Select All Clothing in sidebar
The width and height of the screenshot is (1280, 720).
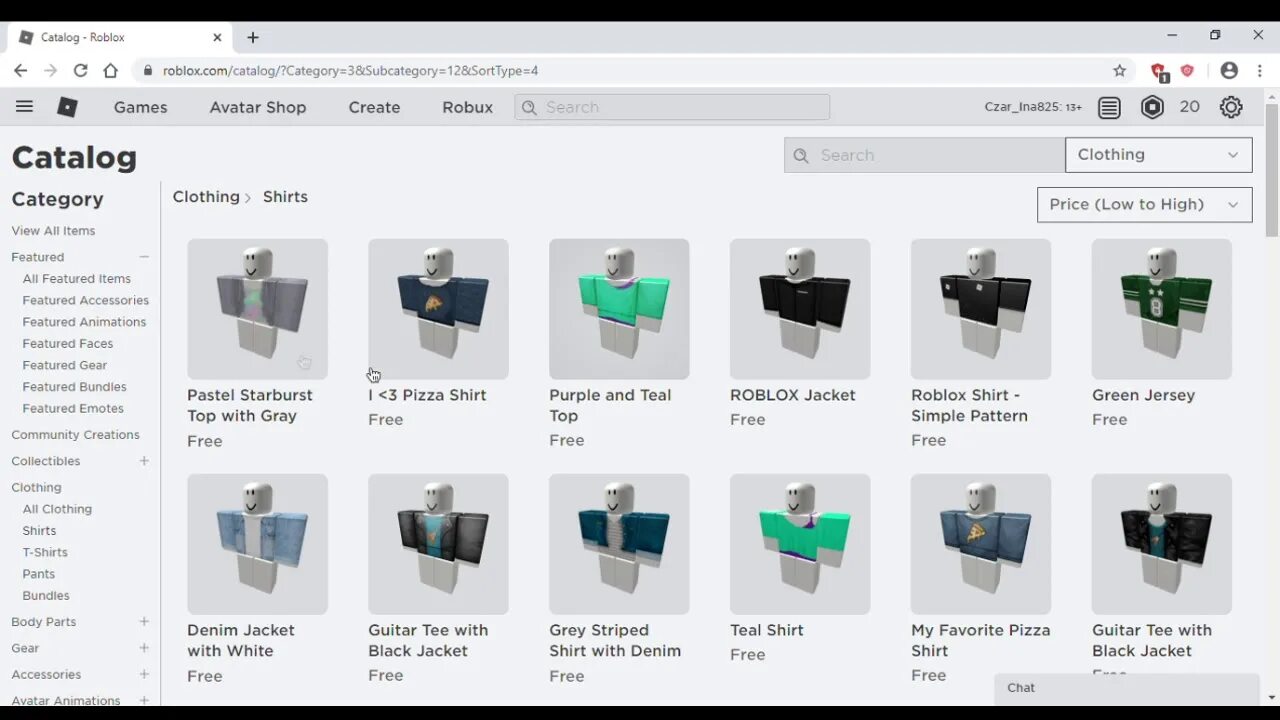(x=57, y=509)
